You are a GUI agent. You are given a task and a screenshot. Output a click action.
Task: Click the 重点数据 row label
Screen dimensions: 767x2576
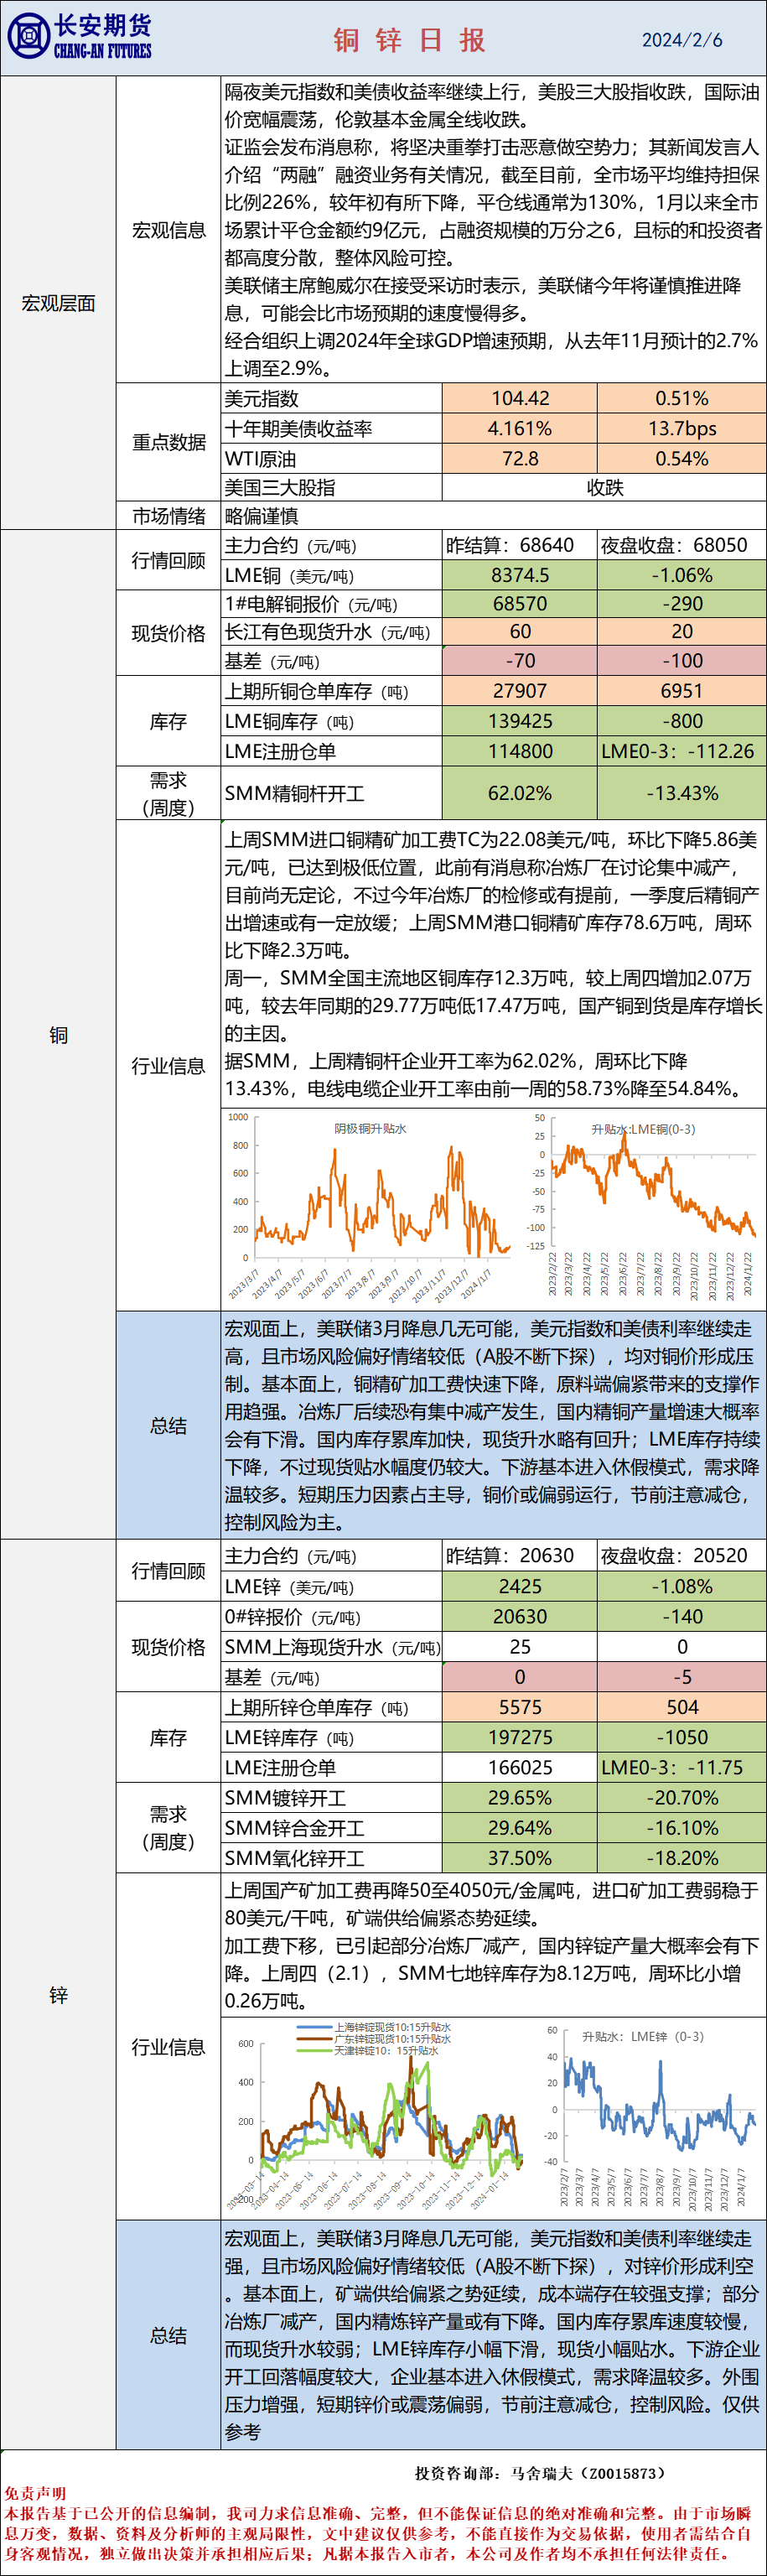(x=169, y=442)
